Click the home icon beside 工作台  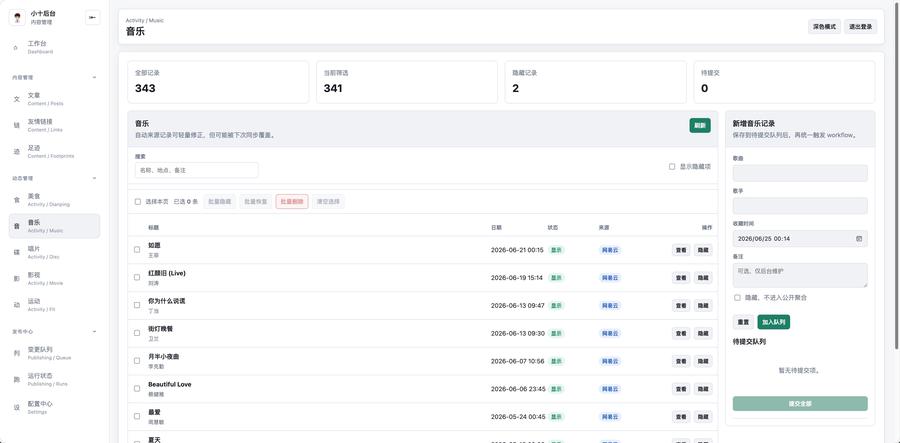coord(16,48)
